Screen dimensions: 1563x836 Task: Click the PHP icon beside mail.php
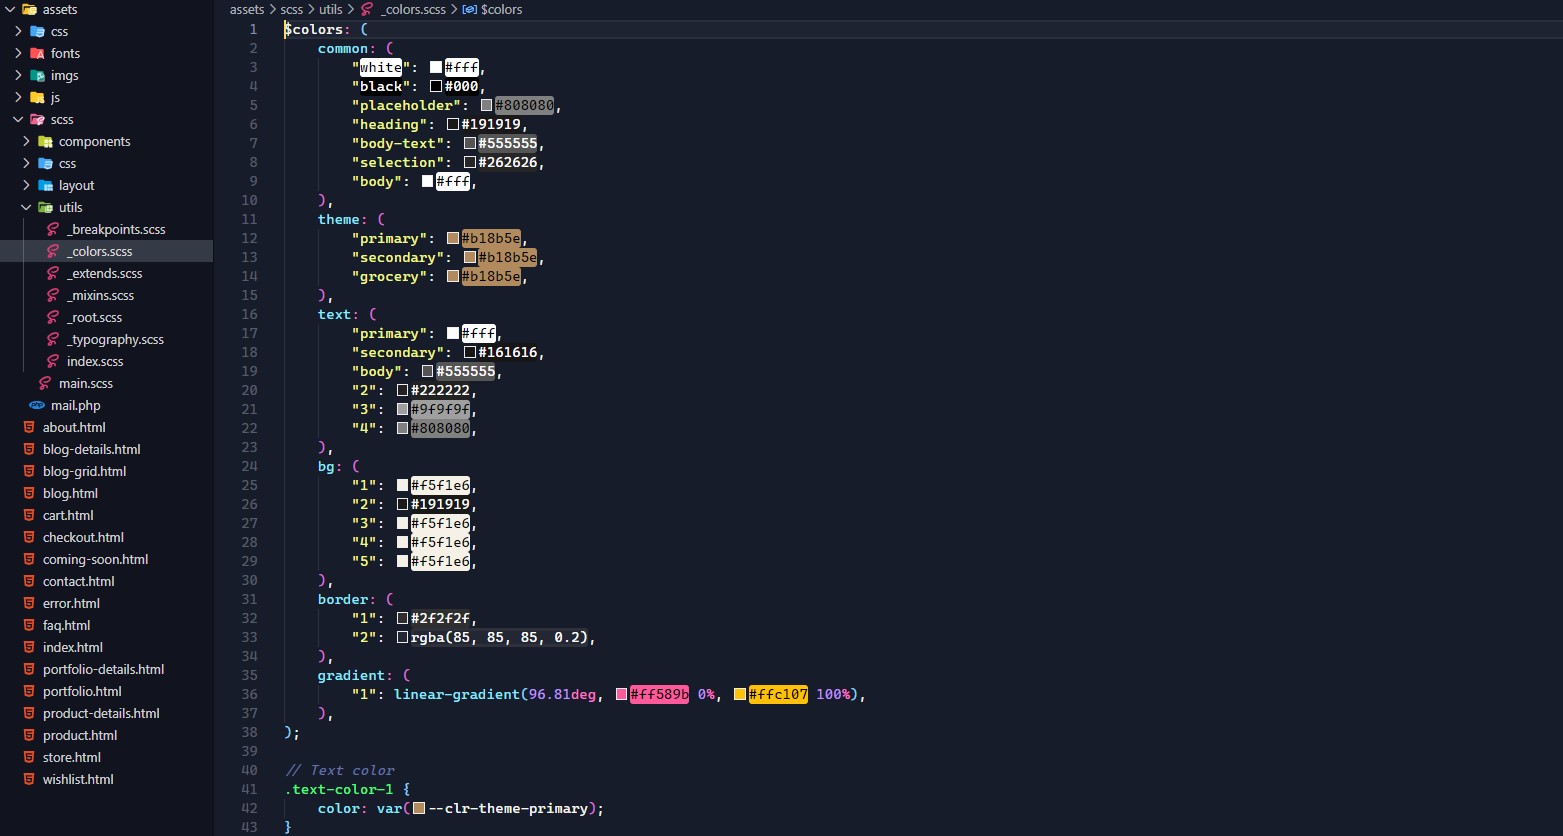coord(37,406)
